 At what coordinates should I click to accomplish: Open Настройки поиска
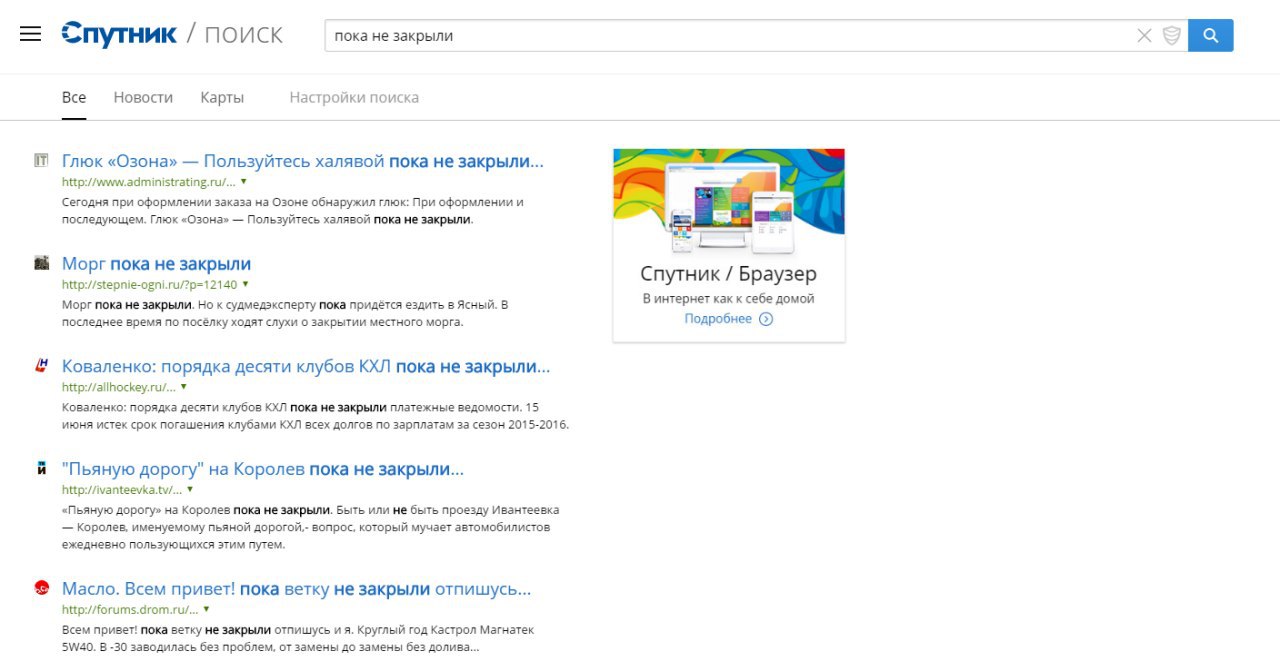(x=354, y=98)
